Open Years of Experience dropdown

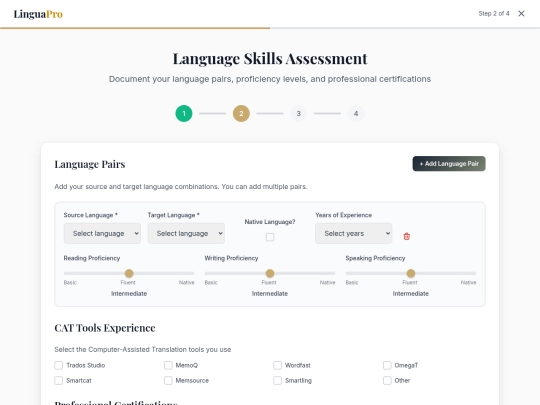click(354, 233)
